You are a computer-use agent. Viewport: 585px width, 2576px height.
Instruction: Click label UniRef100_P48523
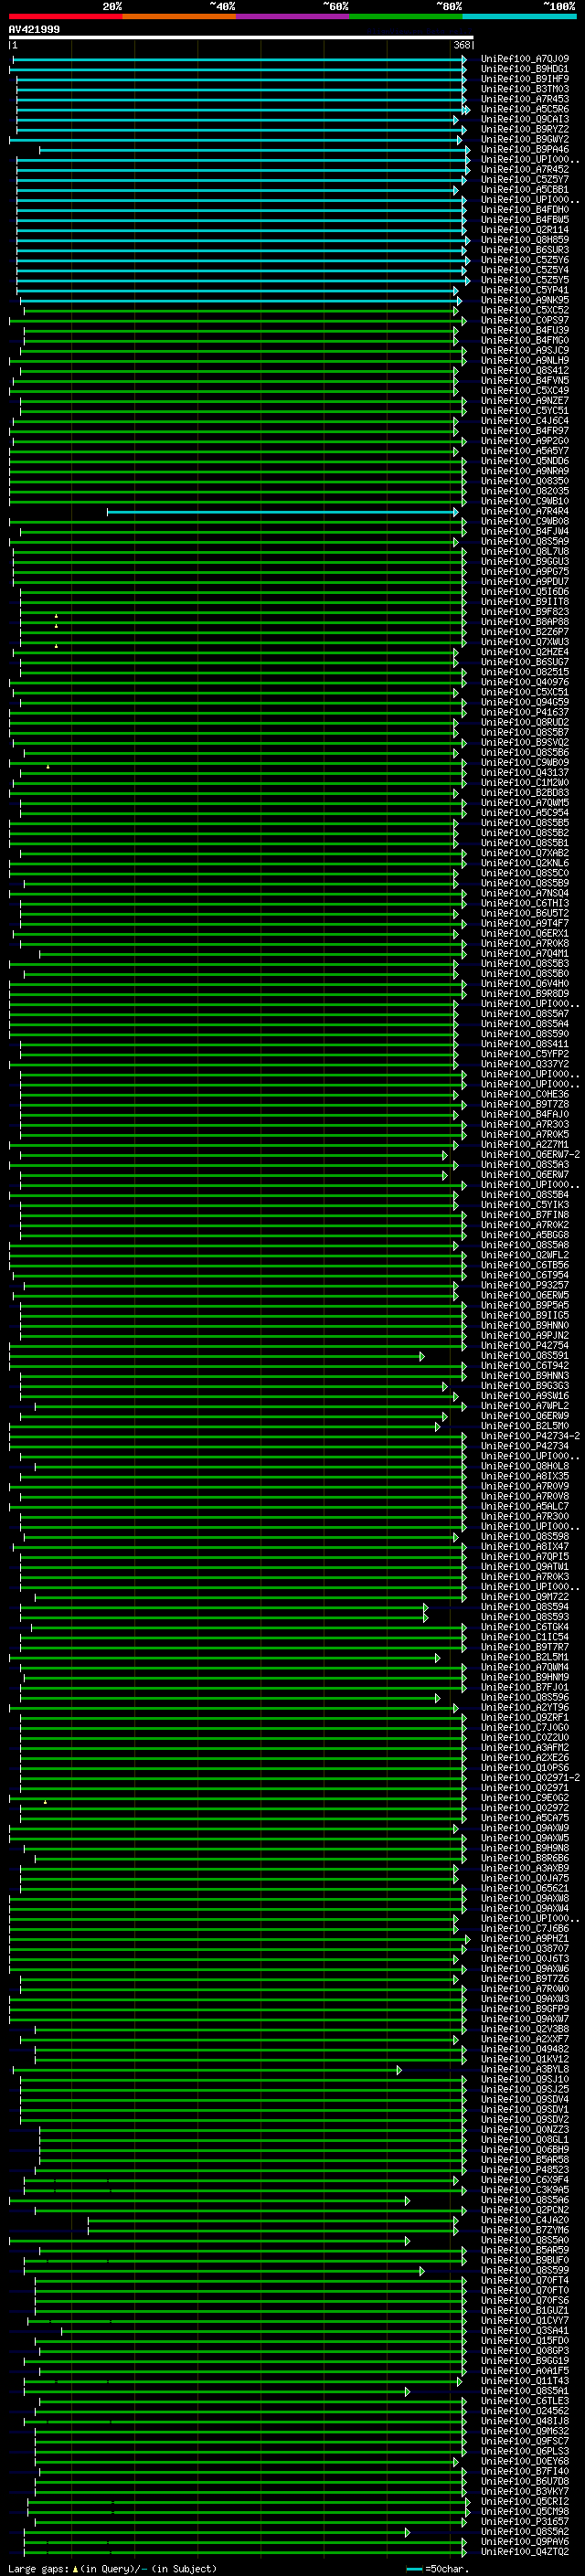click(524, 2170)
